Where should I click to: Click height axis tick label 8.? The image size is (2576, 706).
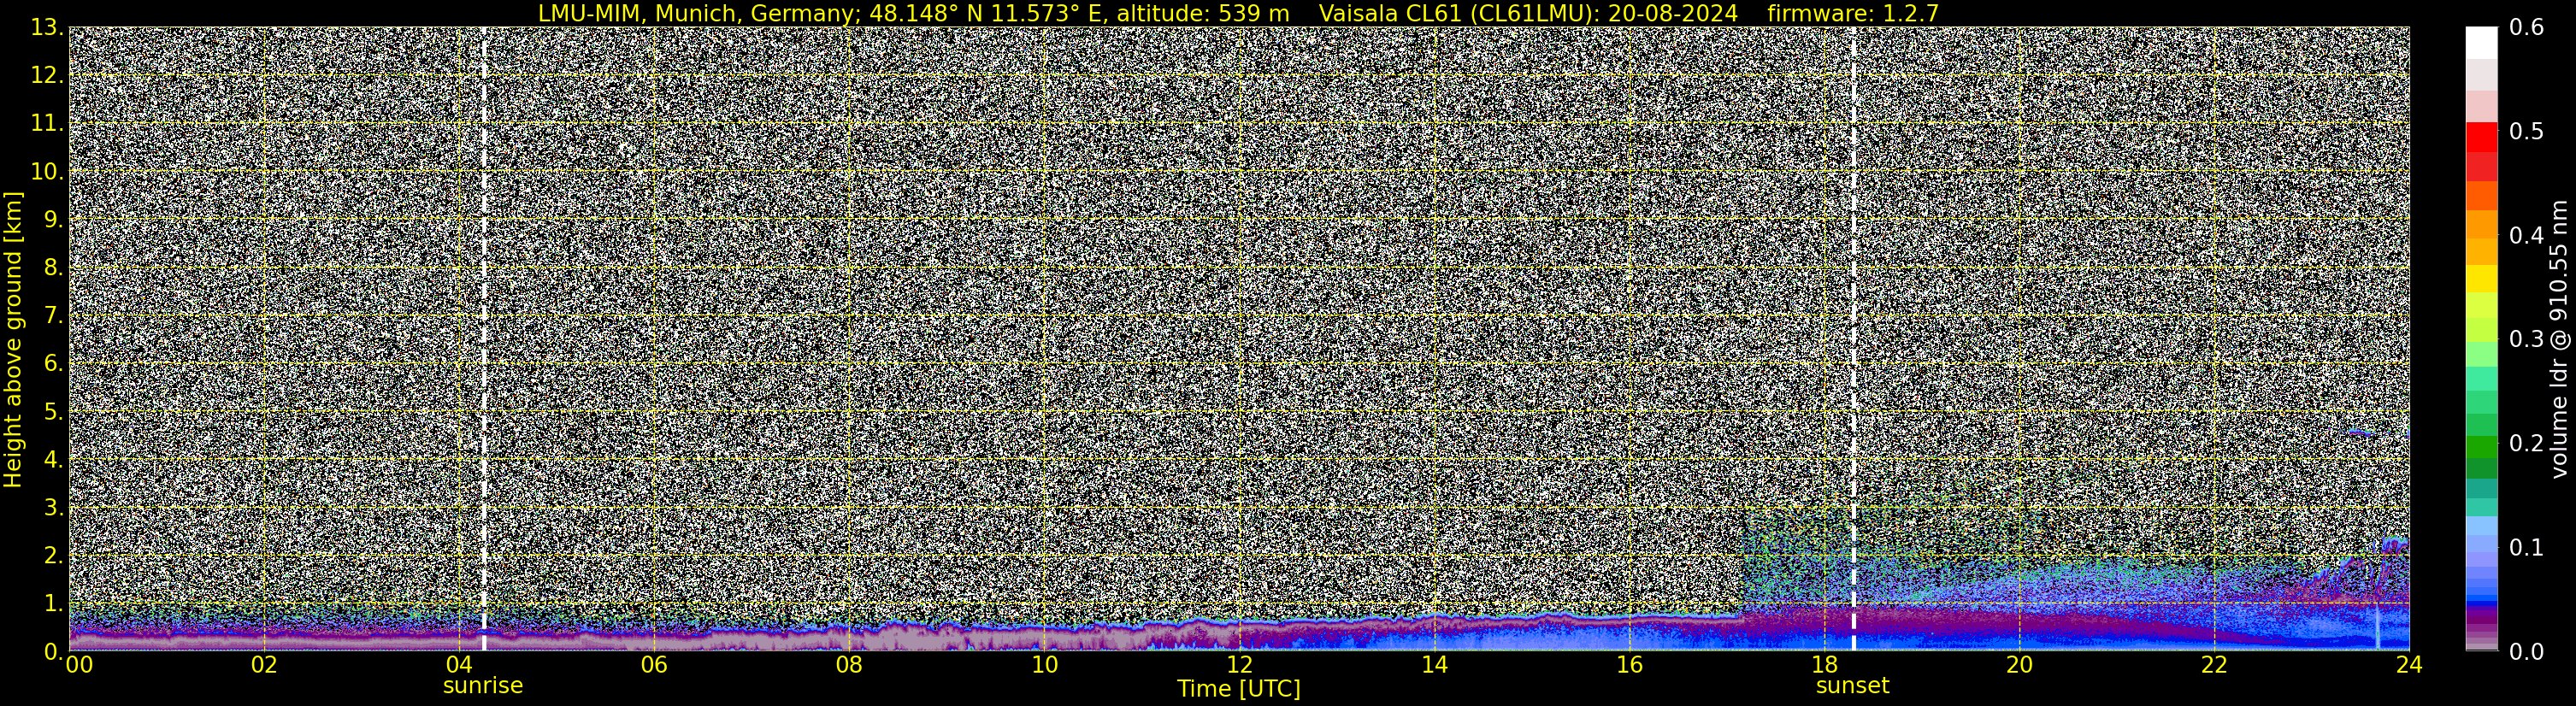point(52,268)
